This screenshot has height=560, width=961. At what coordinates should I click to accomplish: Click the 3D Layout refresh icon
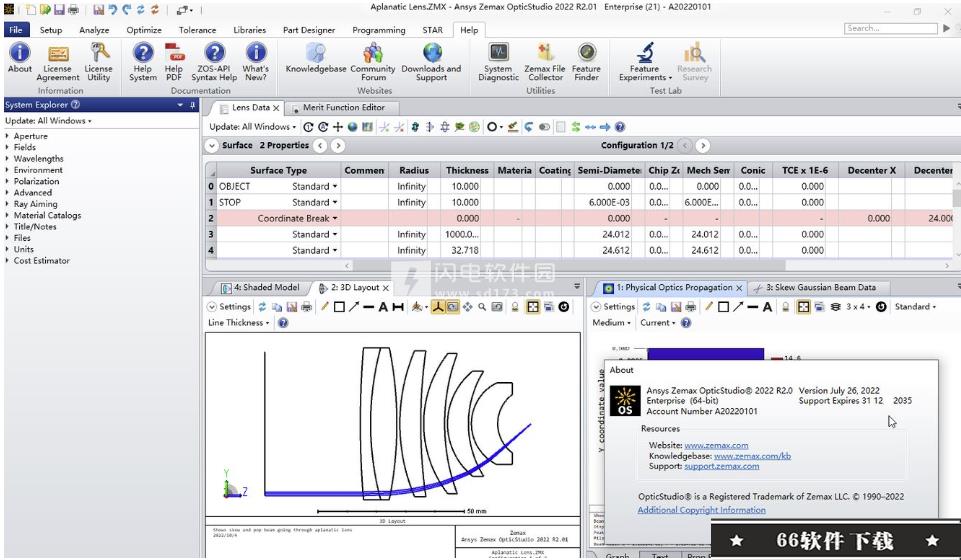click(262, 307)
